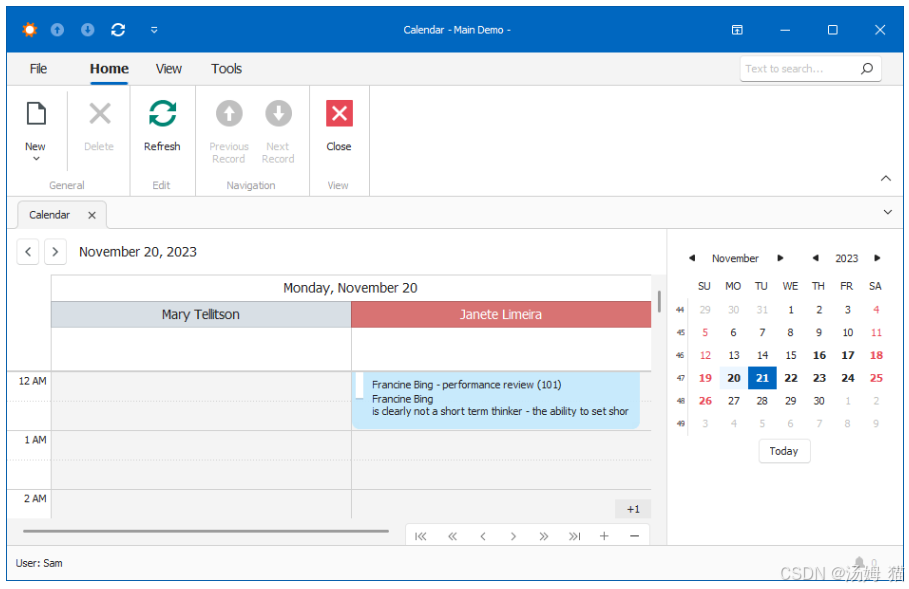Viewport: 909px width, 589px height.
Task: Increase visible resources with plus button
Action: [604, 536]
